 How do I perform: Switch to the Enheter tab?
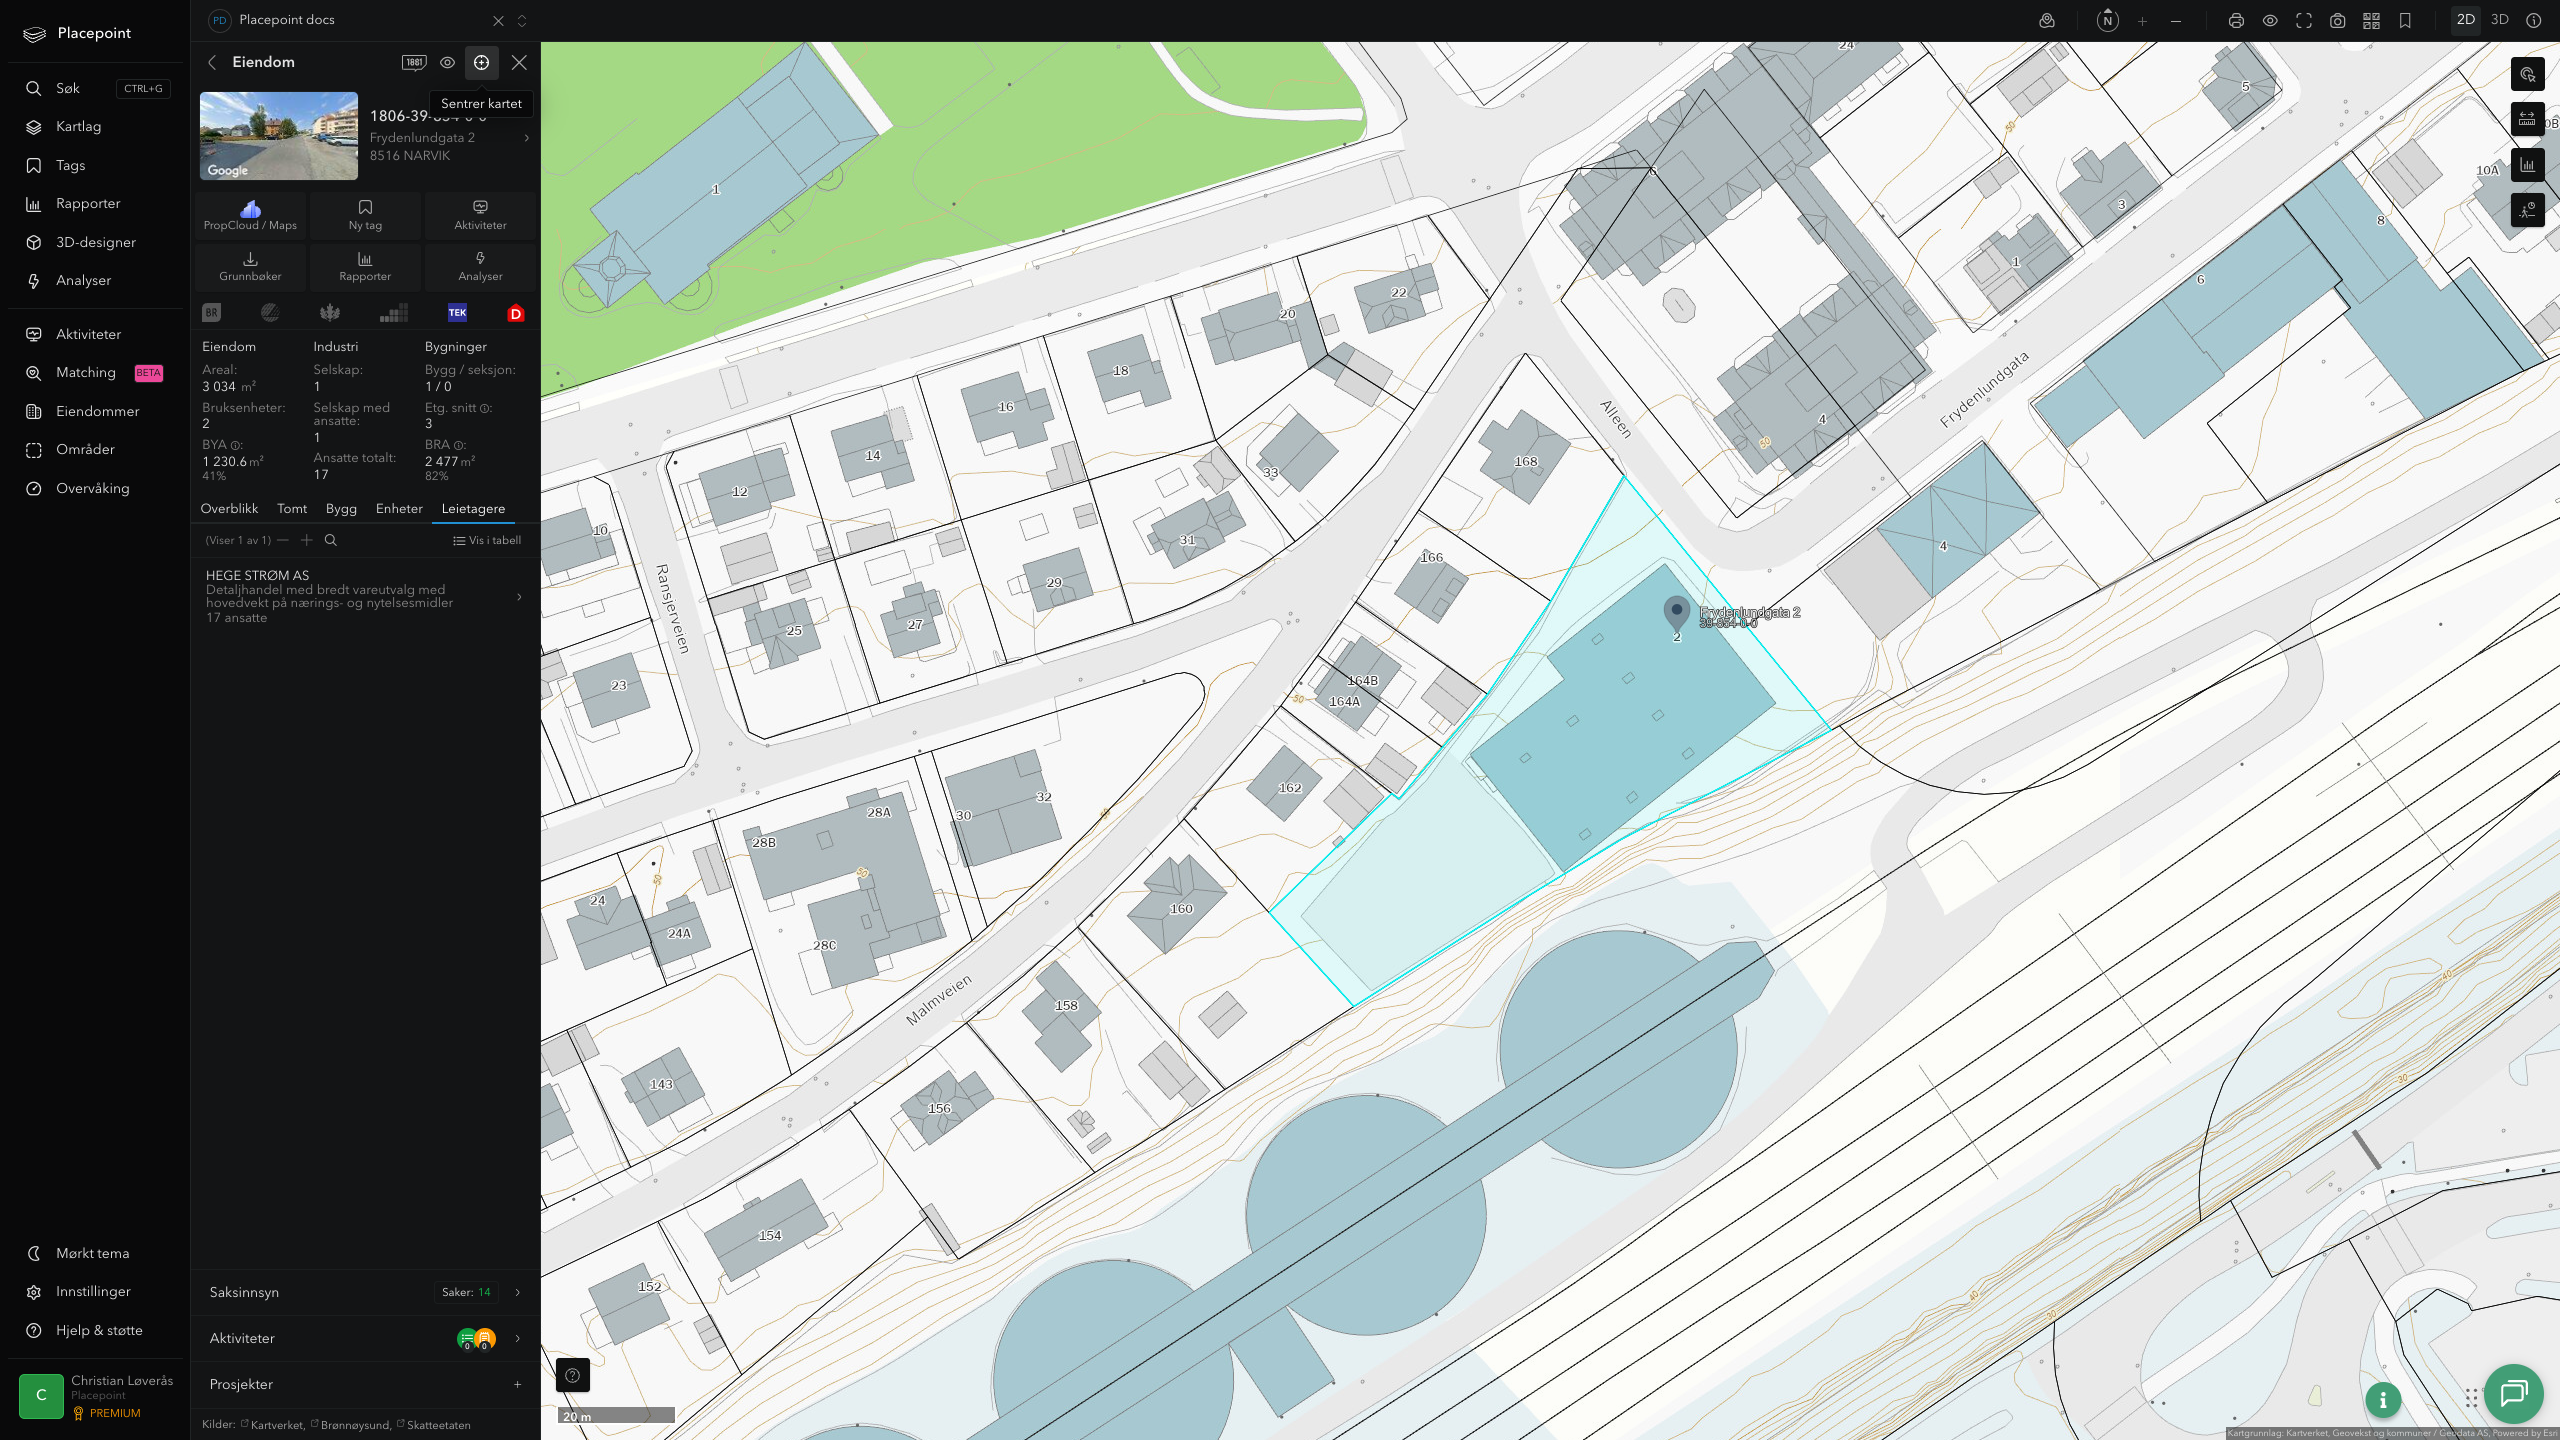399,509
